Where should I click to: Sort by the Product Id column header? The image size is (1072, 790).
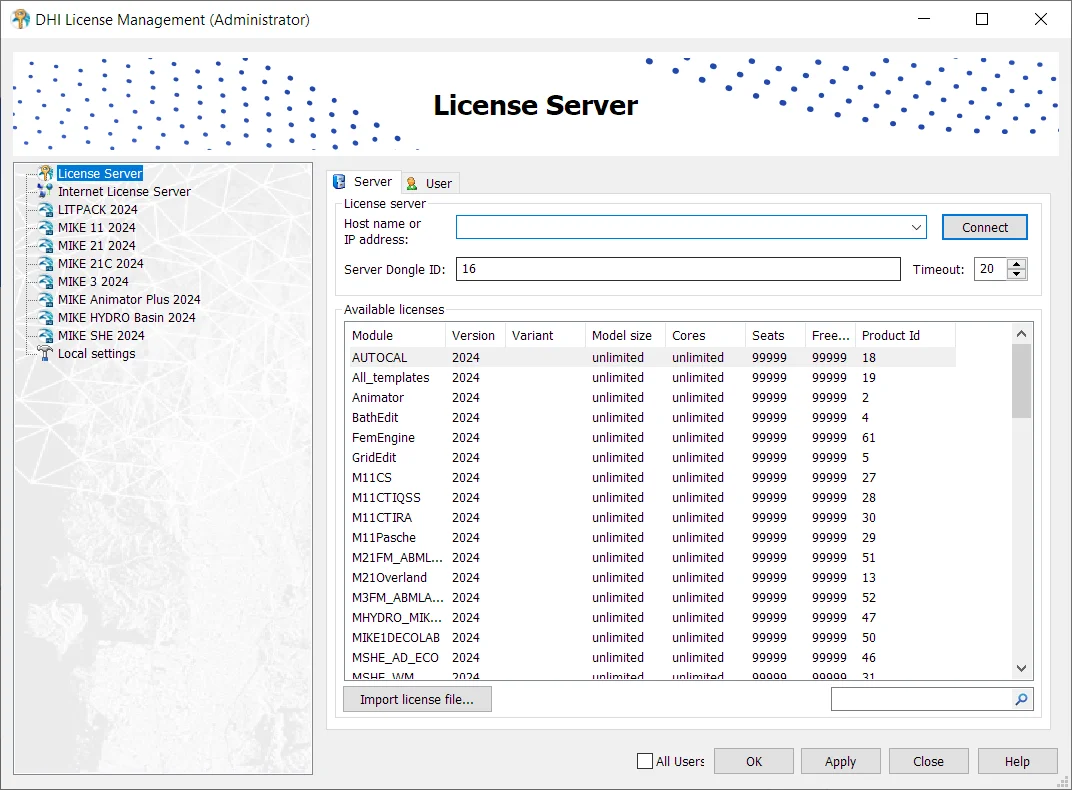tap(904, 336)
